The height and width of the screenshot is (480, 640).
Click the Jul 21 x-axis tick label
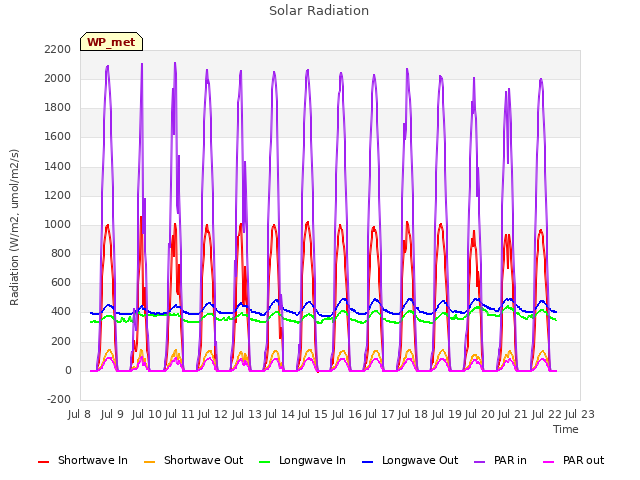coord(513,414)
